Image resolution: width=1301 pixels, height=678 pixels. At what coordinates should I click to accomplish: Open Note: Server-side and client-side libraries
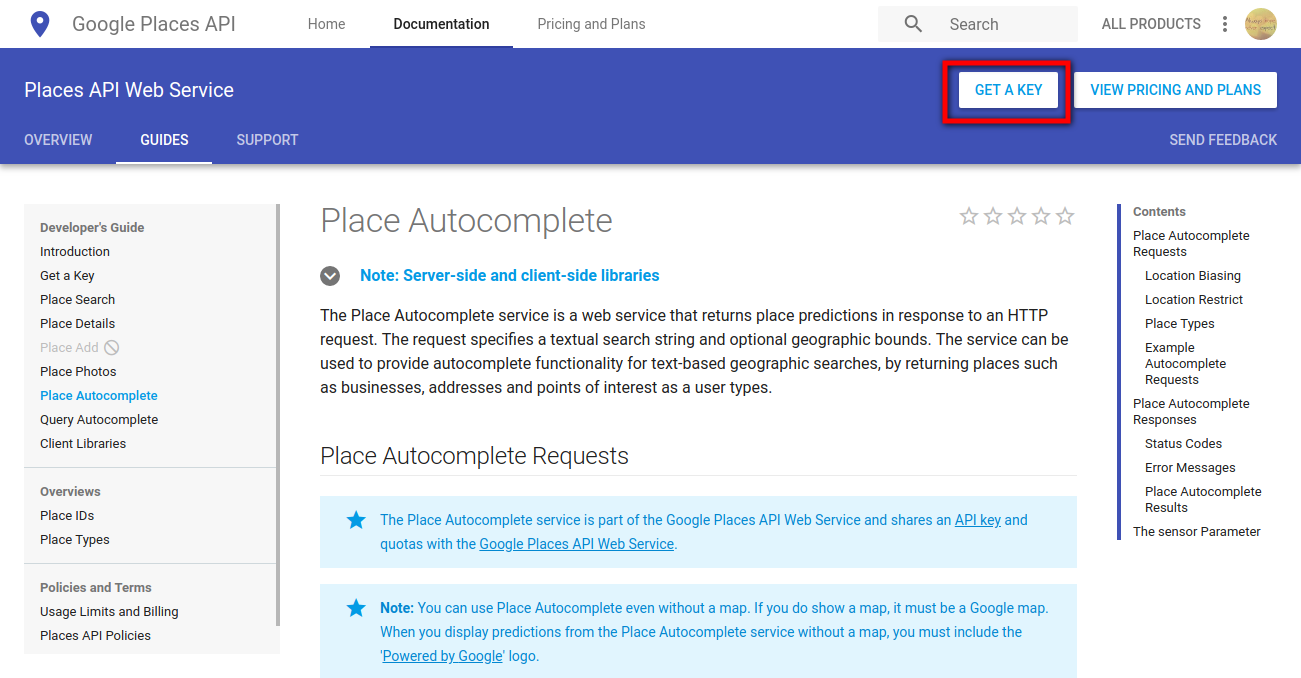coord(509,275)
